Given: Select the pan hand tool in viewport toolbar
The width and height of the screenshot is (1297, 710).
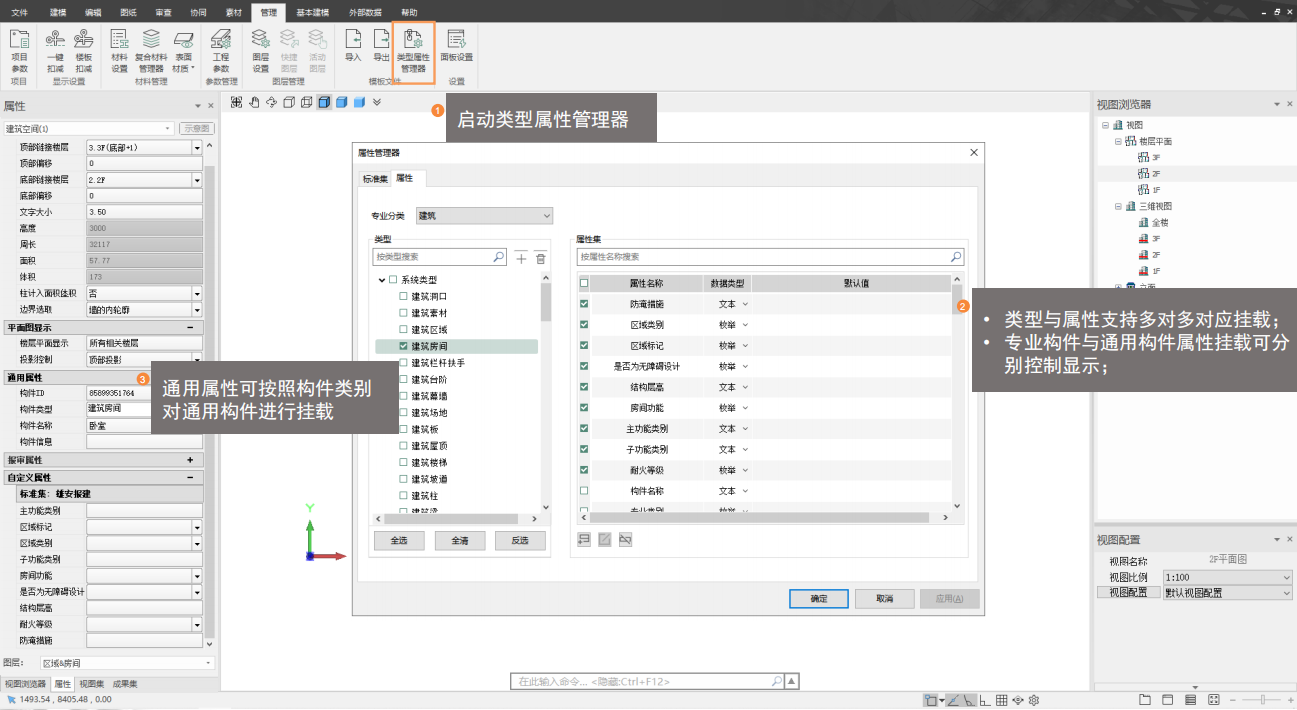Looking at the screenshot, I should (x=254, y=102).
